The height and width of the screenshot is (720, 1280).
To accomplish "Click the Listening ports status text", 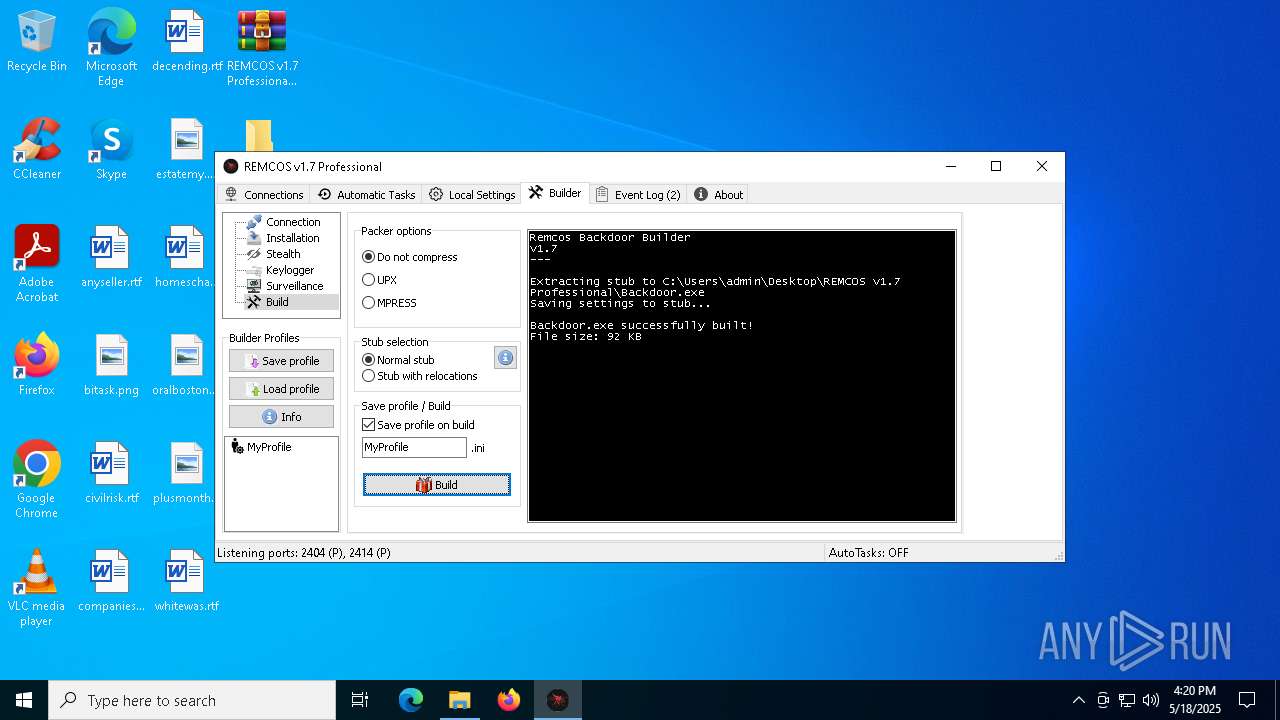I will (304, 552).
